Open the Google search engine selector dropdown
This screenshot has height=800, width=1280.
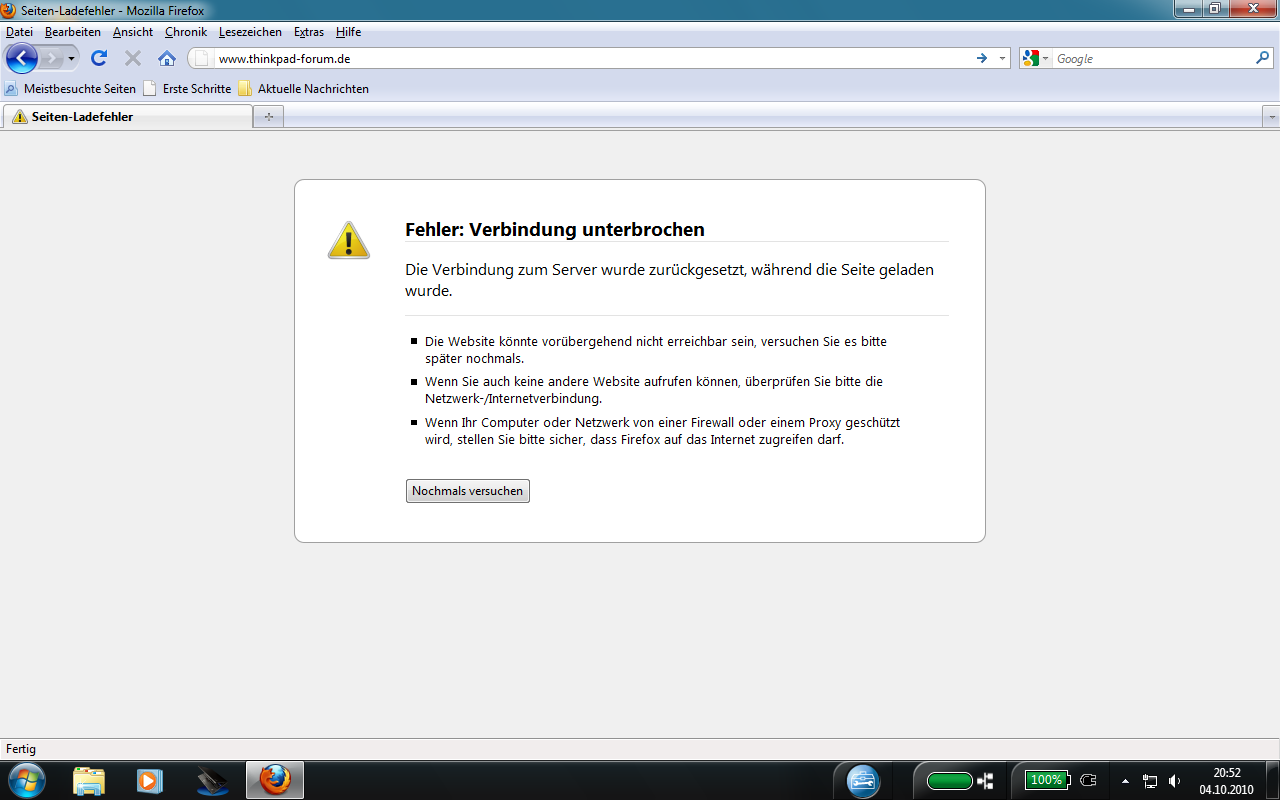(x=1035, y=58)
